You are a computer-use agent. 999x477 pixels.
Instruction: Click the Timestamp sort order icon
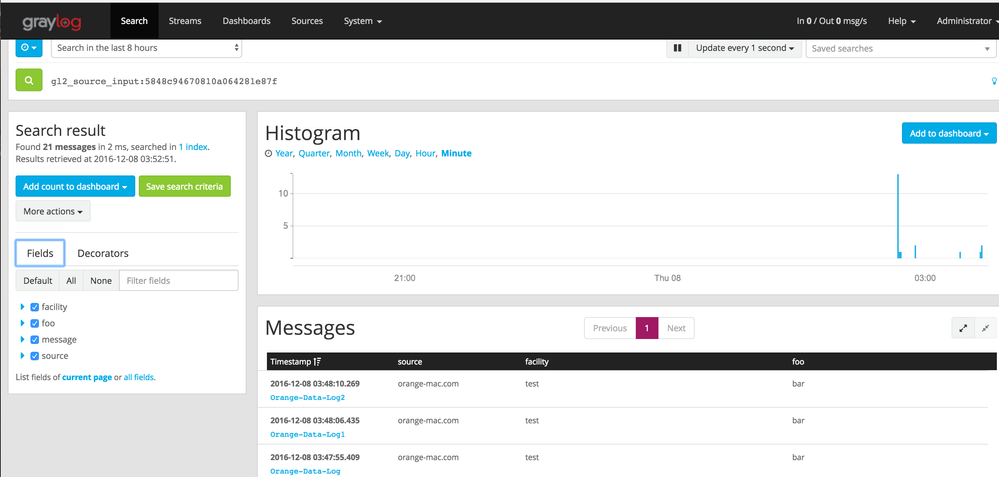tap(317, 362)
